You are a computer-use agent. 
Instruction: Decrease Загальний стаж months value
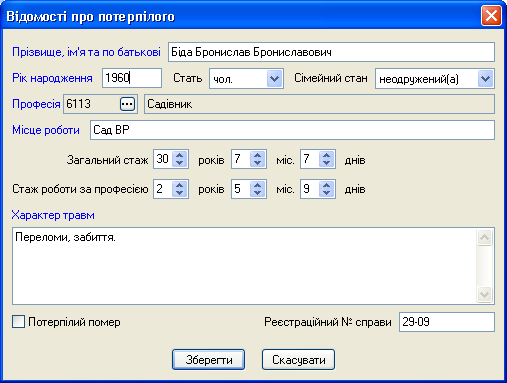(x=257, y=163)
